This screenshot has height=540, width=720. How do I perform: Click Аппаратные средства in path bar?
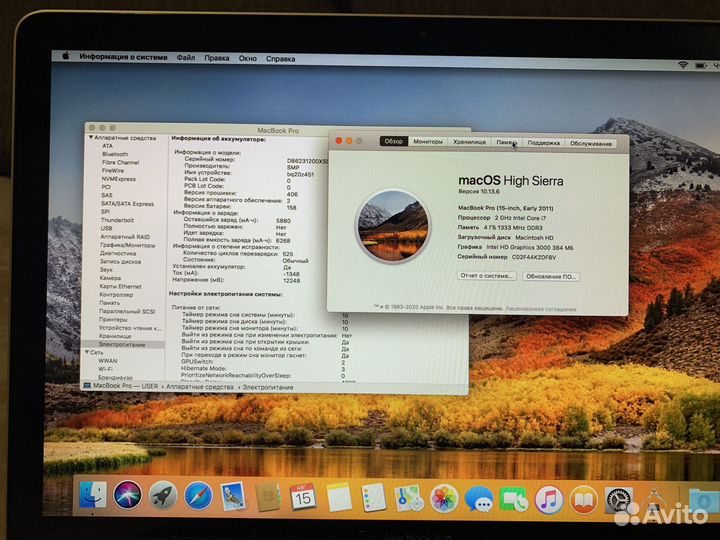tap(199, 387)
